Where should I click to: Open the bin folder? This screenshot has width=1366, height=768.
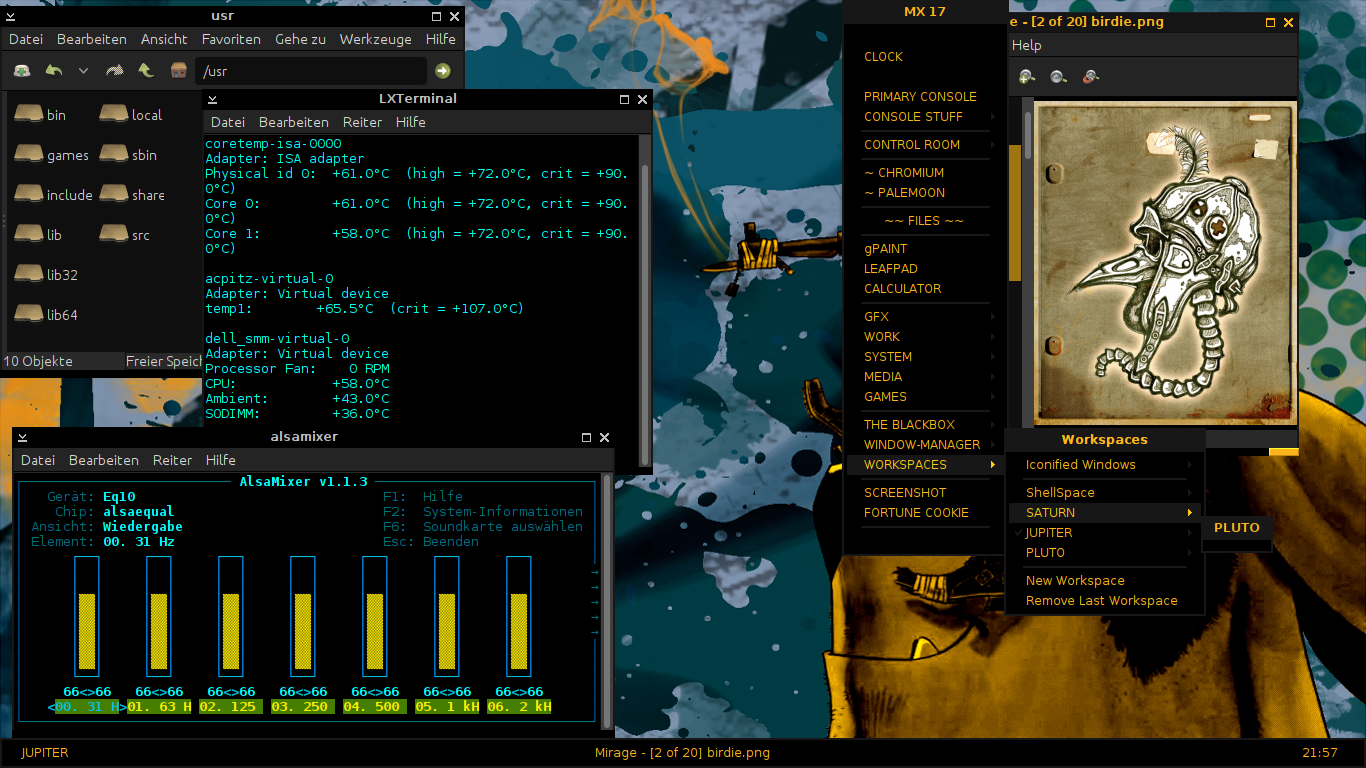pos(40,115)
